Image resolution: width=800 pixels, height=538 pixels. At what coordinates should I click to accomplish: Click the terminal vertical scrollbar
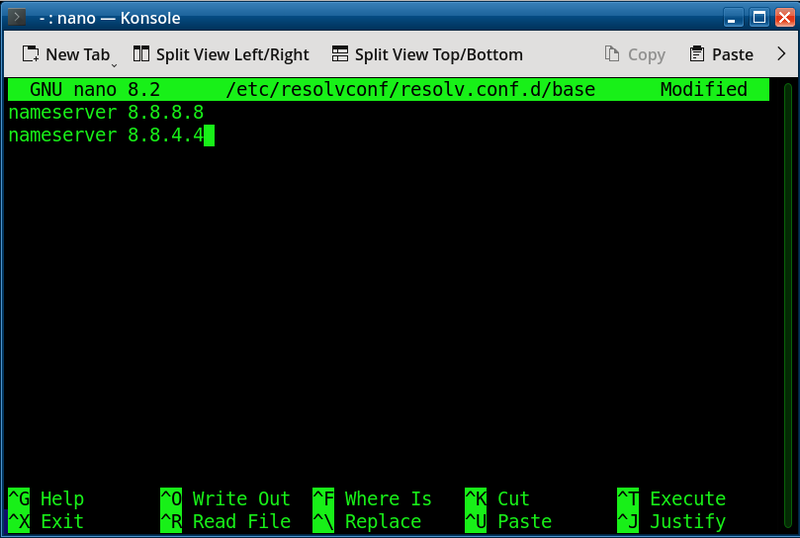(x=788, y=306)
